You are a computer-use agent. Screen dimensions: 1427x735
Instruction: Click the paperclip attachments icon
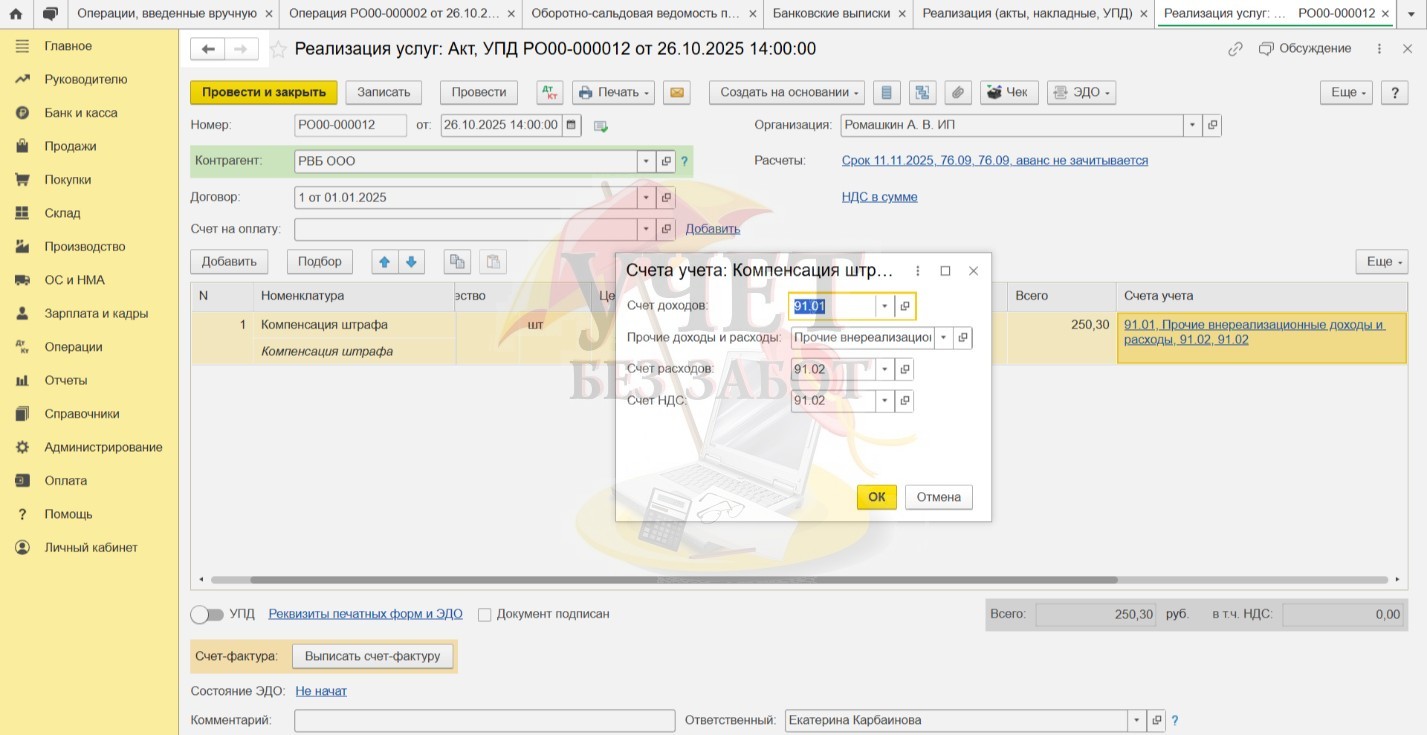pyautogui.click(x=957, y=92)
